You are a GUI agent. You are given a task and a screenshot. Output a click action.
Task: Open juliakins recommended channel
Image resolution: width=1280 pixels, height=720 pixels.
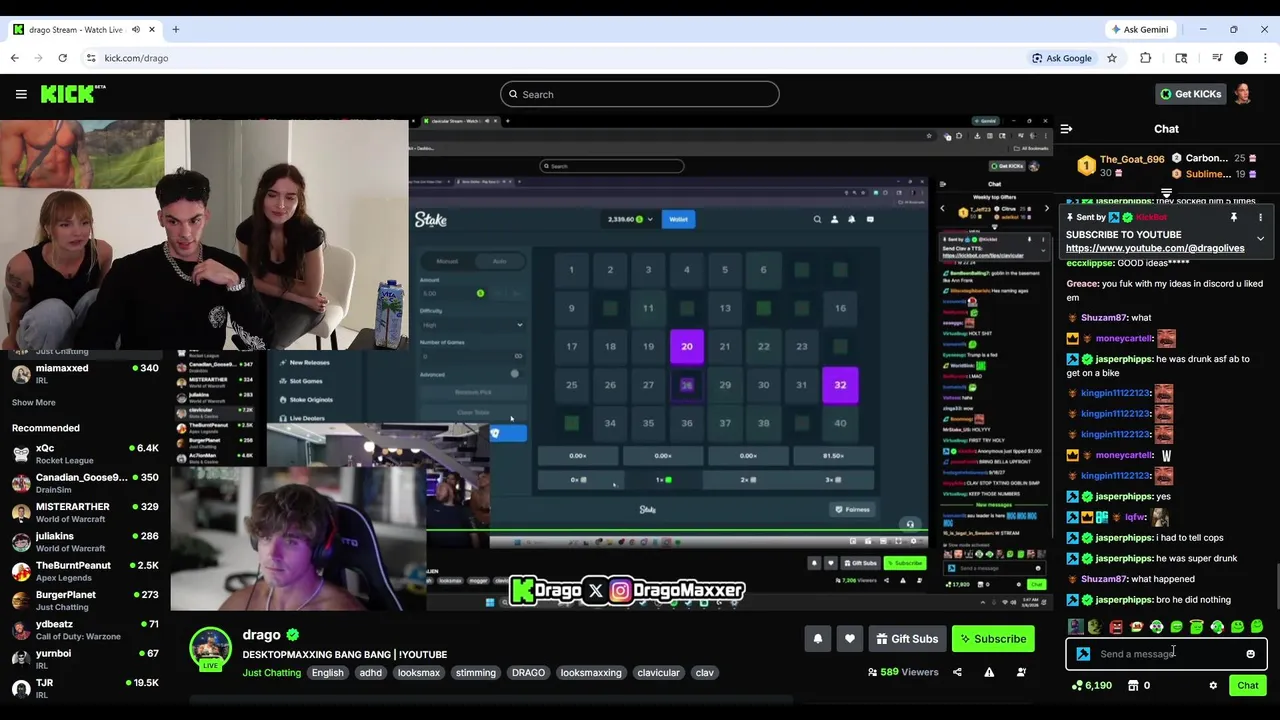(x=85, y=541)
